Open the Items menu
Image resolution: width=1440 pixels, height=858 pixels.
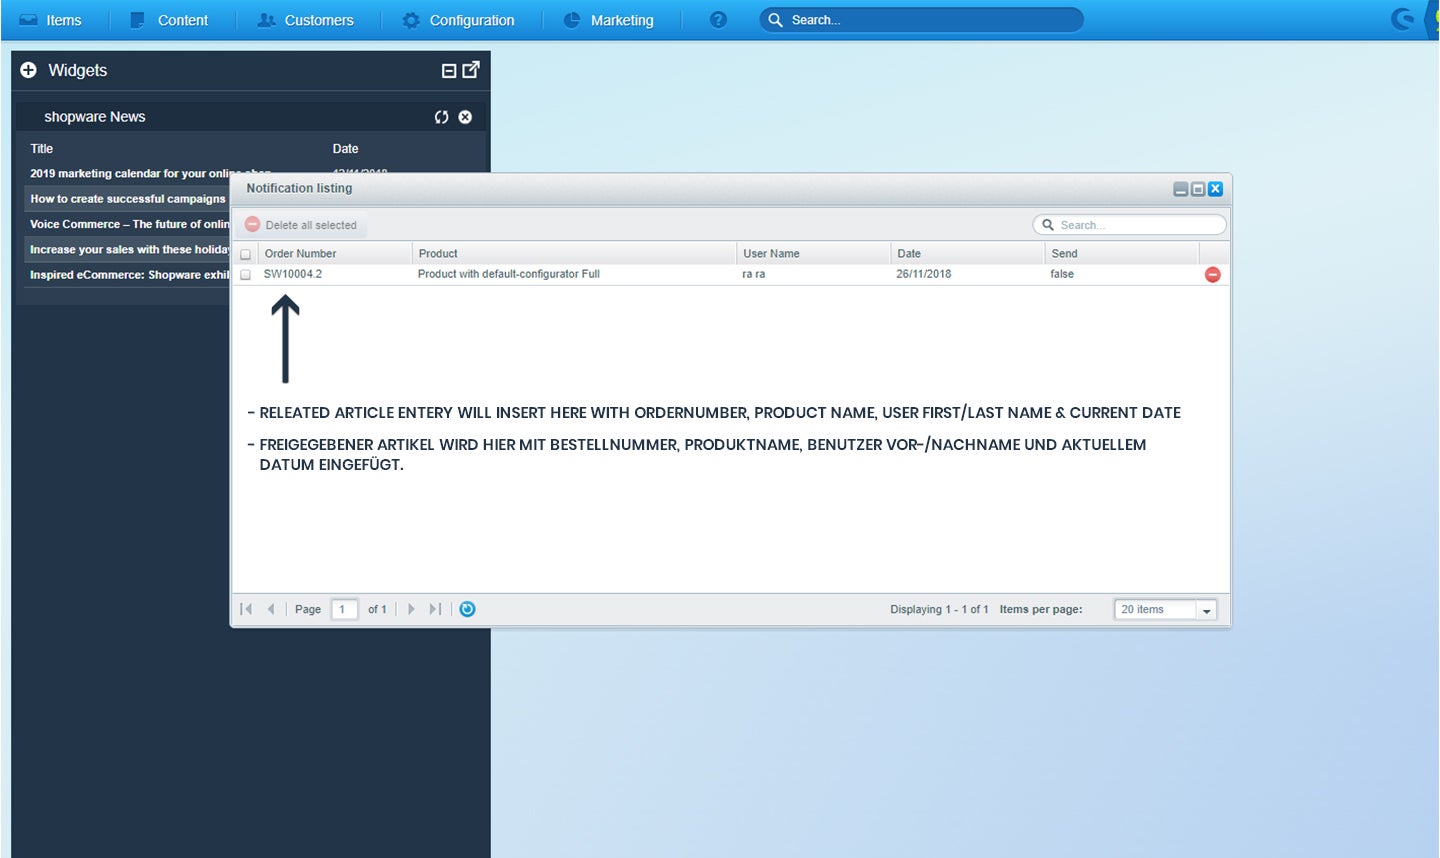[51, 20]
